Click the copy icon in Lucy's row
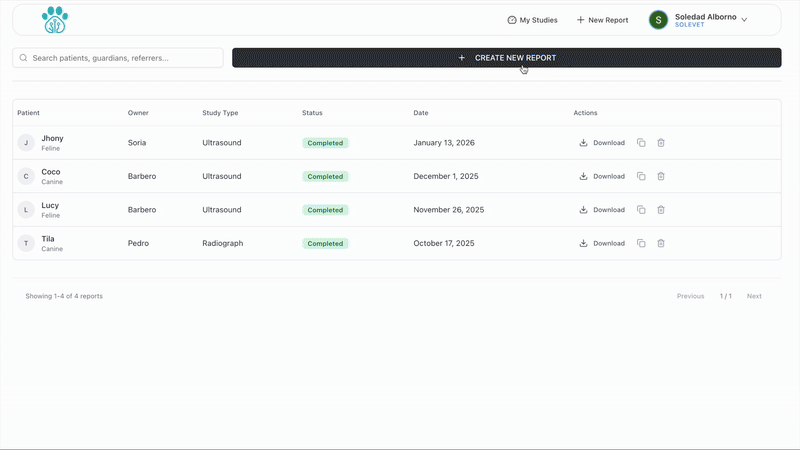This screenshot has height=450, width=800. tap(641, 210)
